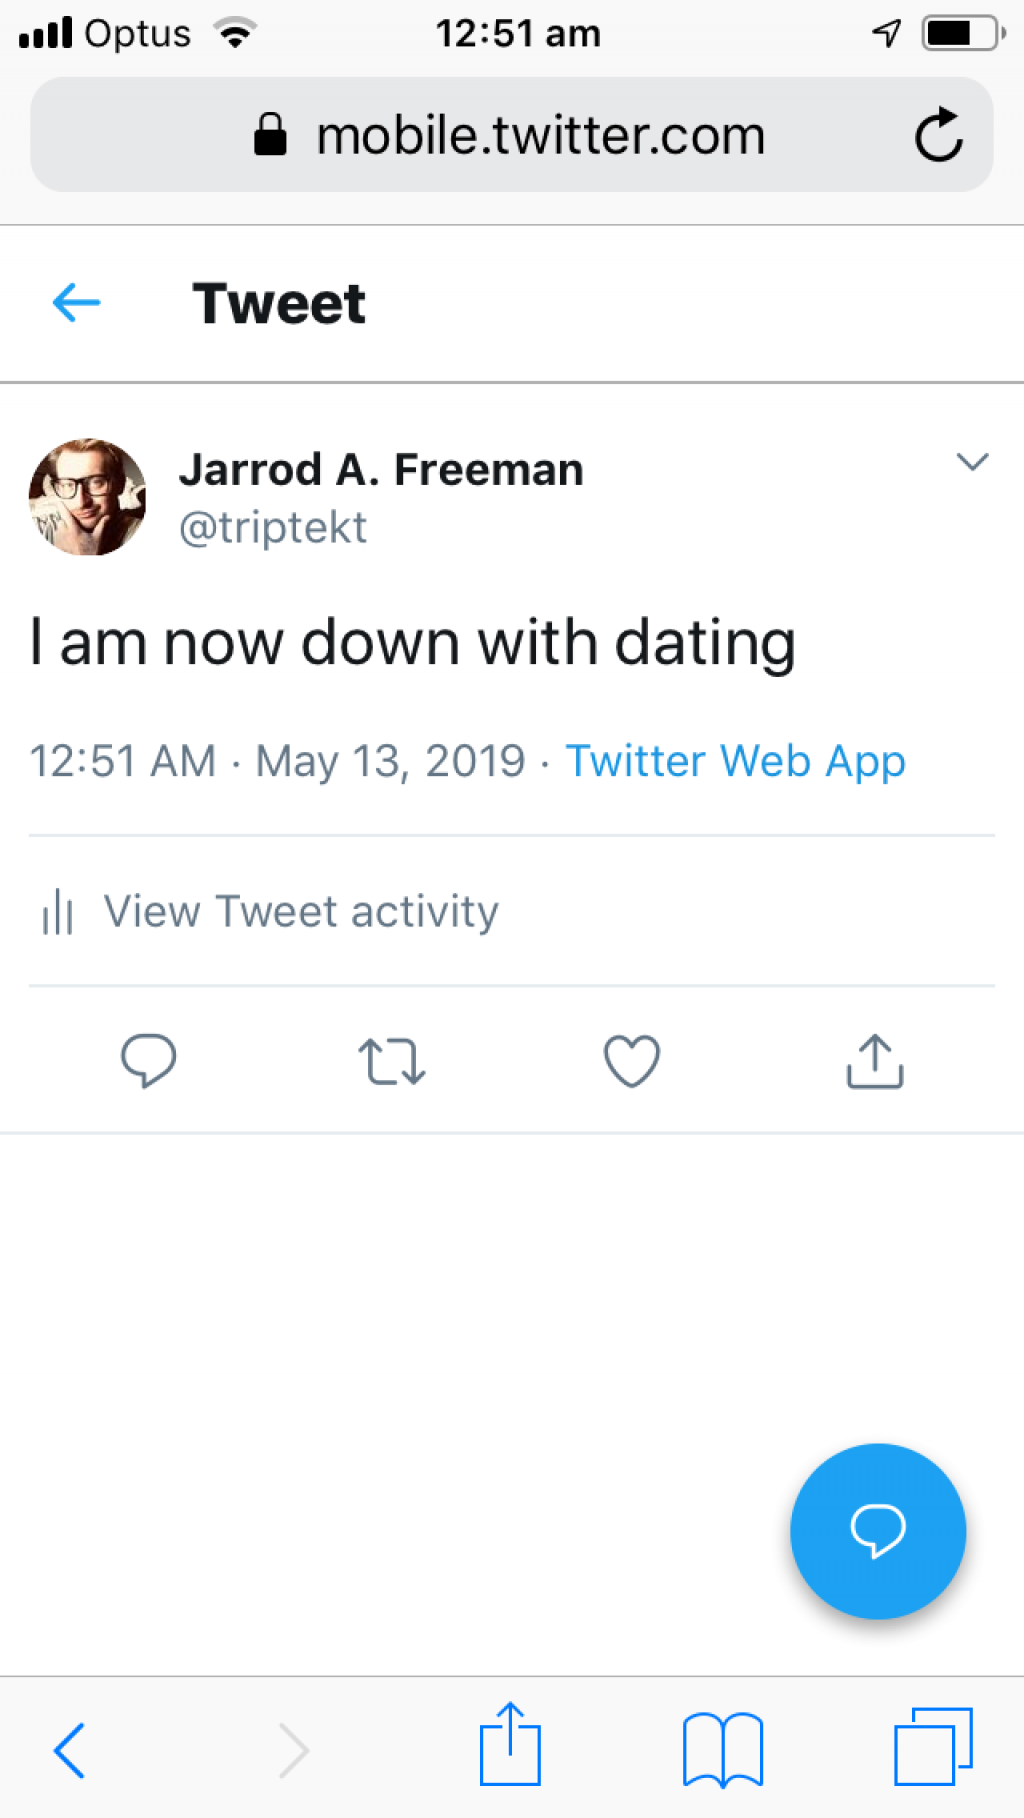This screenshot has height=1818, width=1024.
Task: Show open Safari tabs overview
Action: [933, 1747]
